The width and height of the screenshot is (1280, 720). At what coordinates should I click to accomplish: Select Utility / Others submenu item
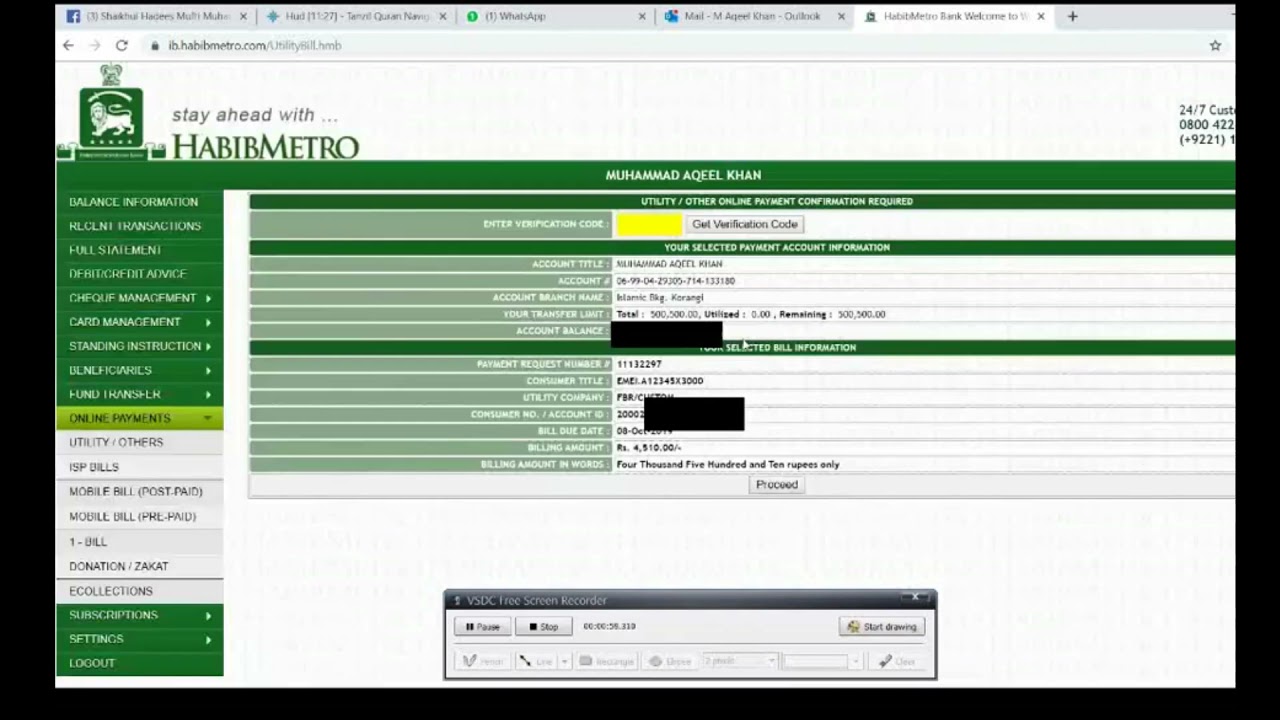coord(139,442)
